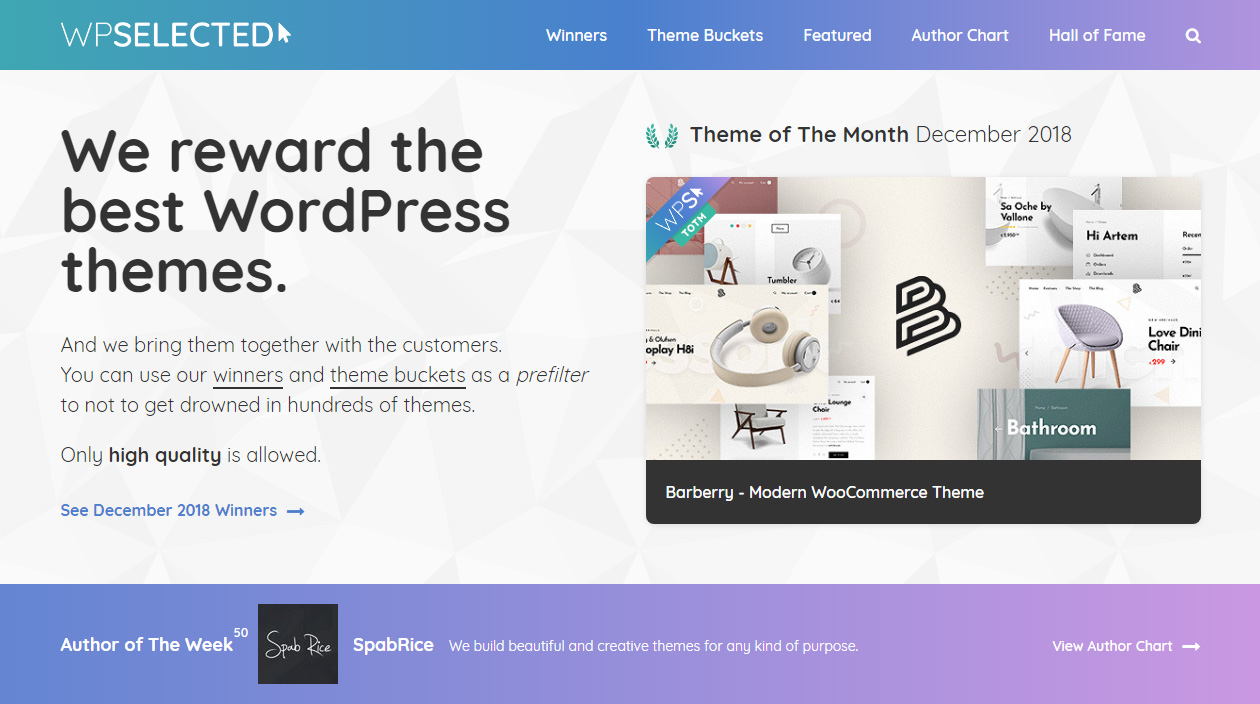
Task: Click the Barberry B logo in preview
Action: (927, 317)
